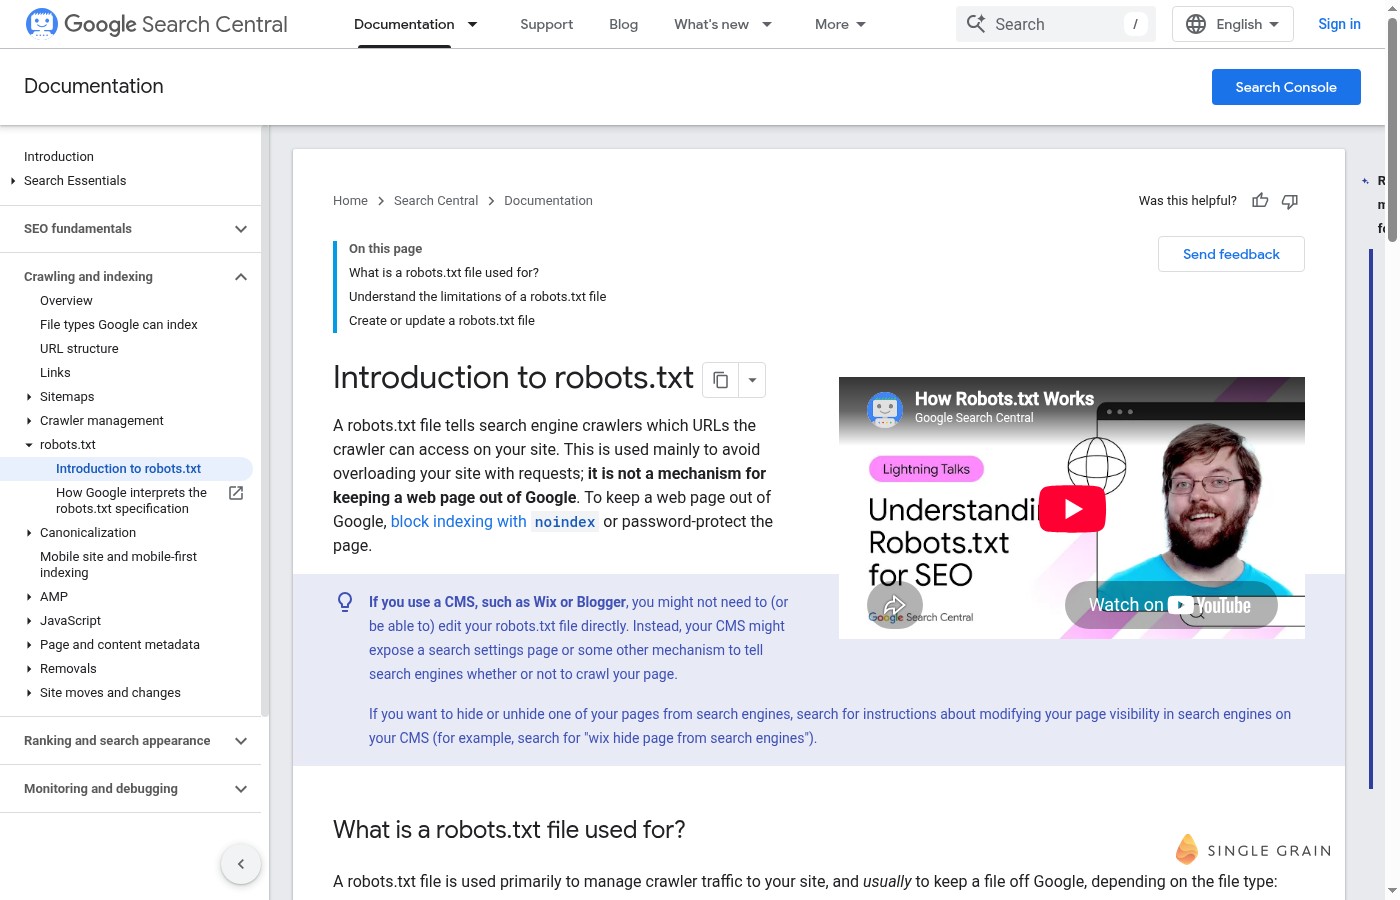1400x900 pixels.
Task: Click the lightbulb tip icon
Action: 345,602
